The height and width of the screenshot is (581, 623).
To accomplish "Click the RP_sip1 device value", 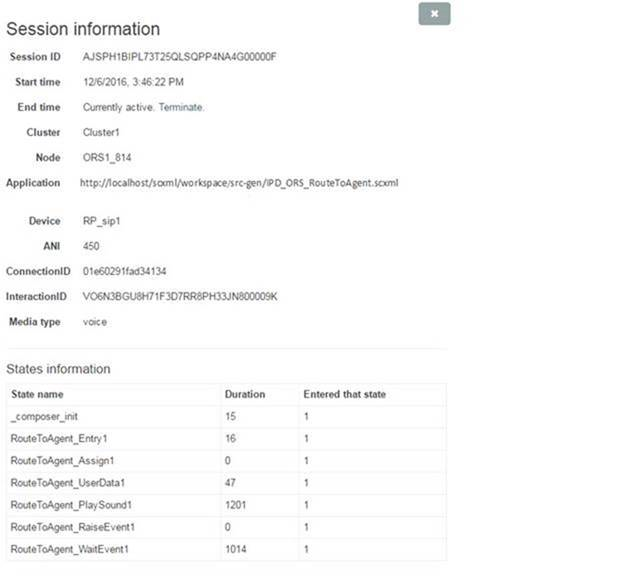I will coord(101,221).
